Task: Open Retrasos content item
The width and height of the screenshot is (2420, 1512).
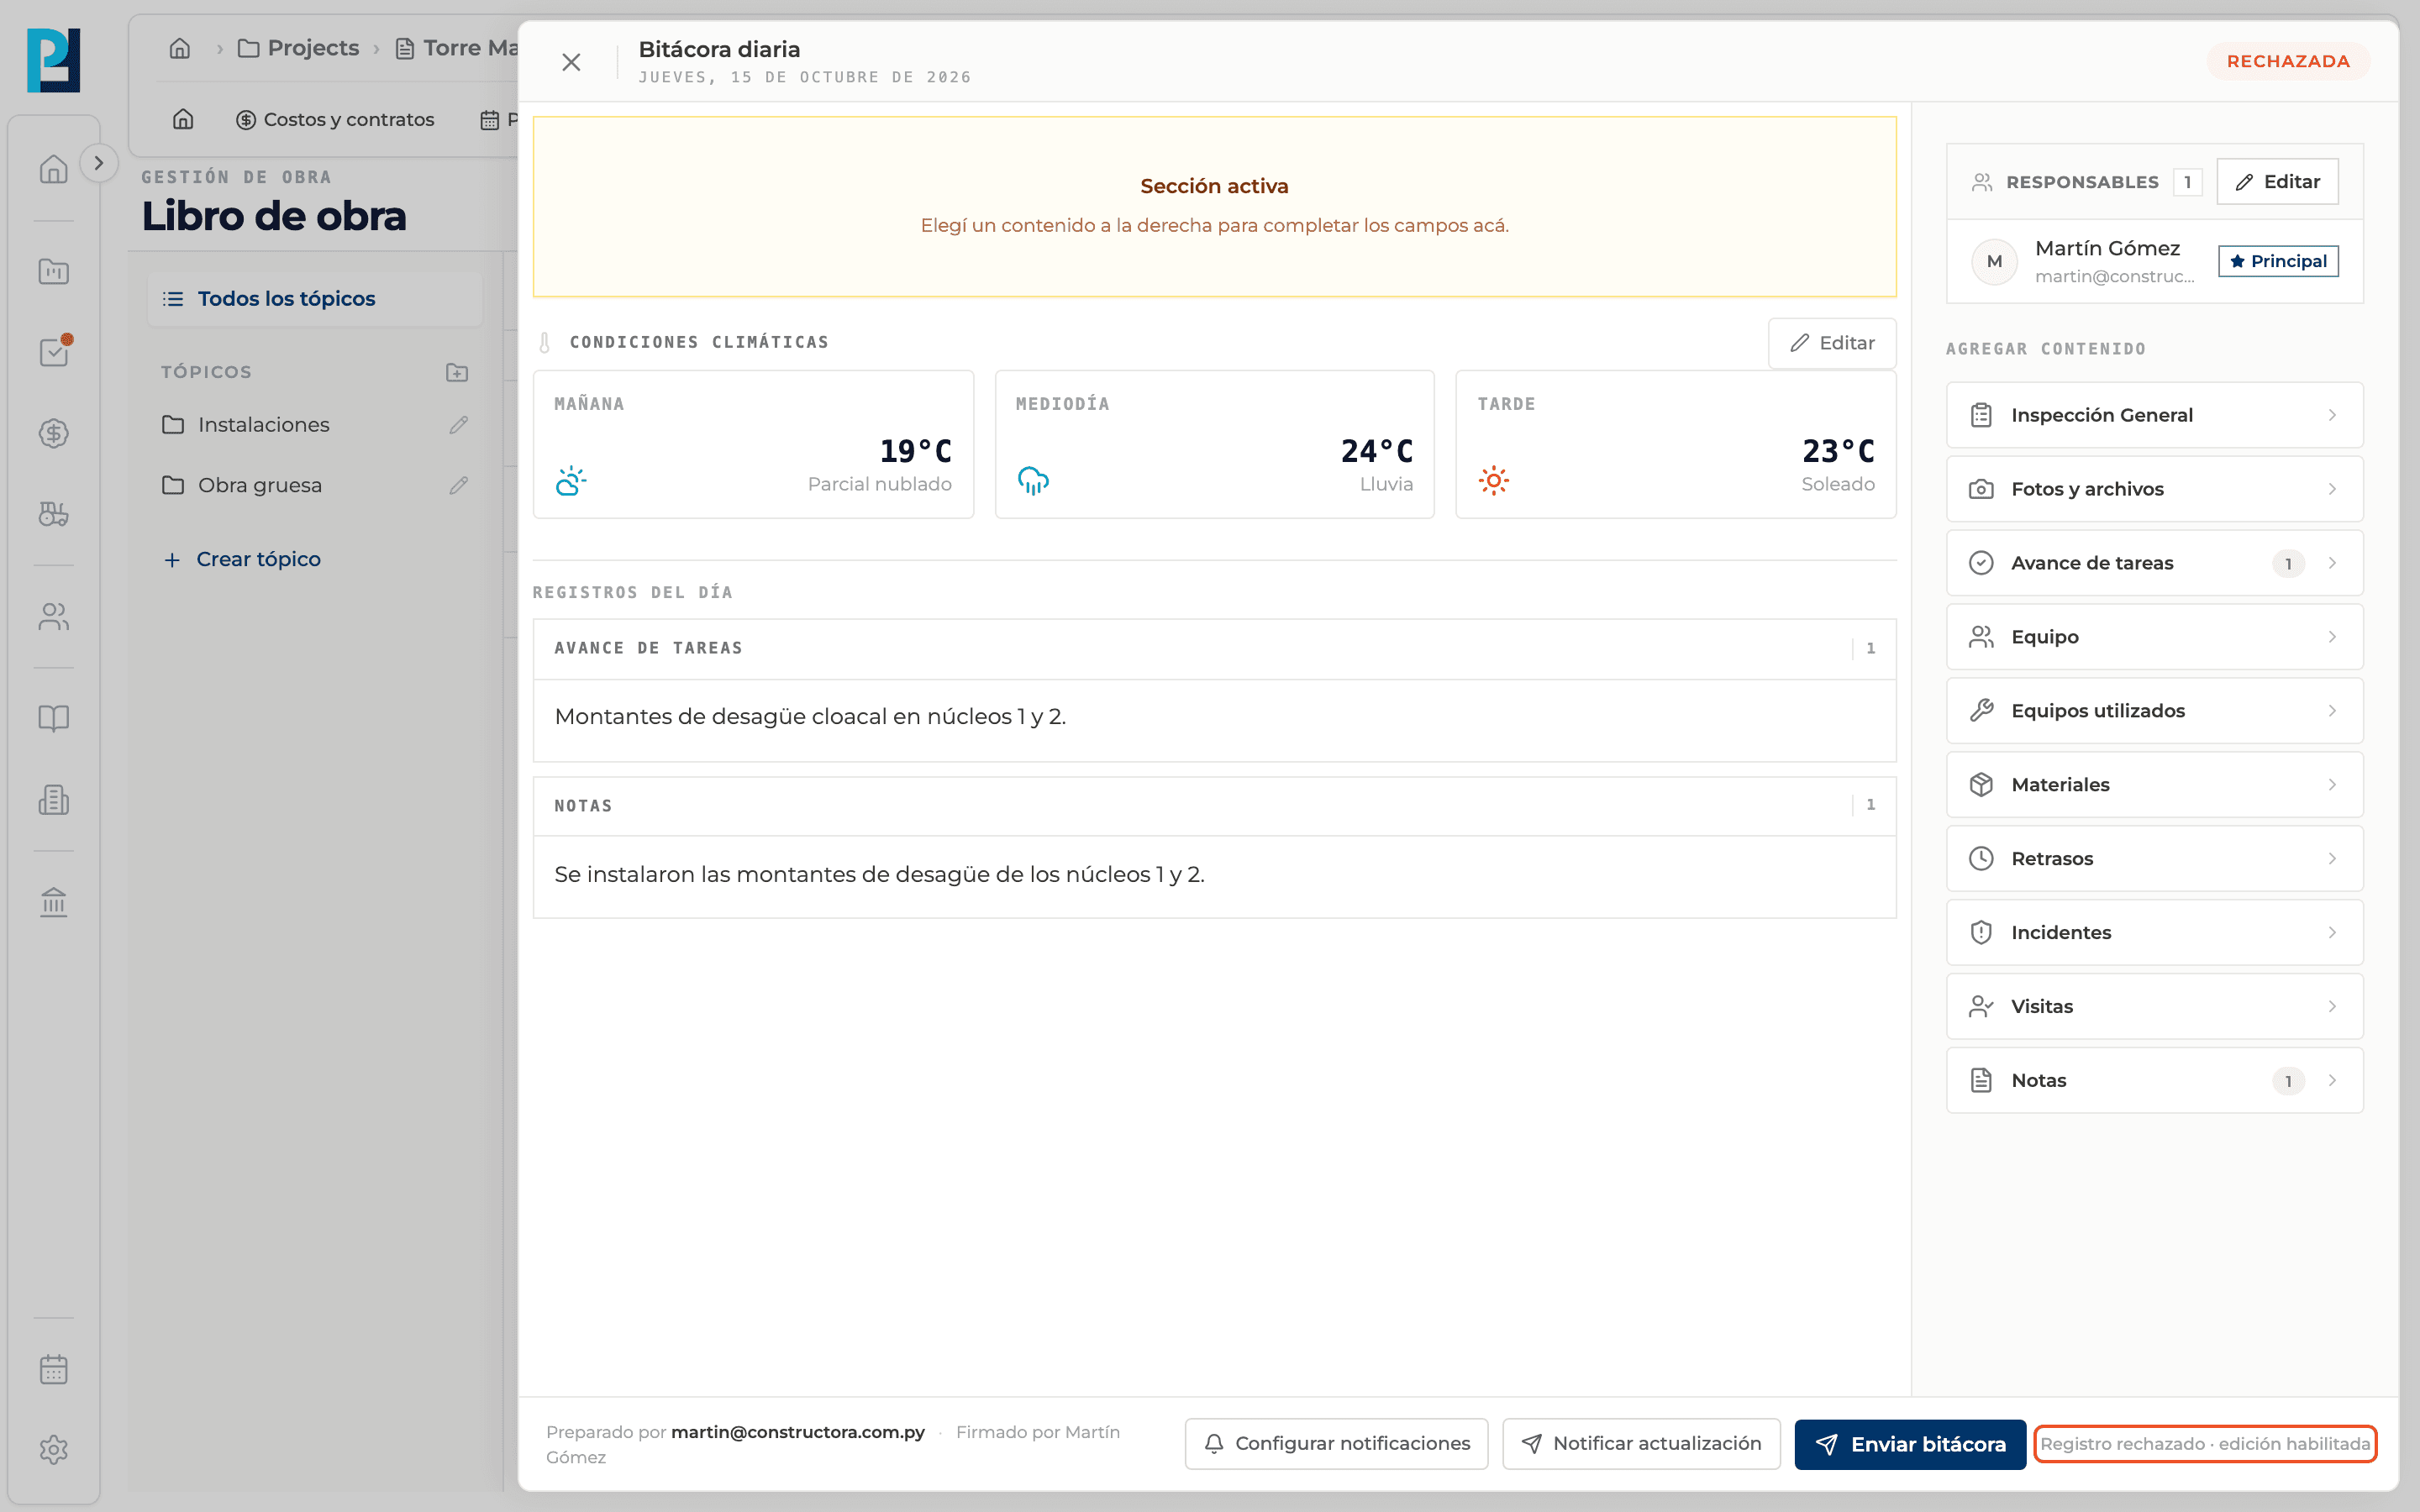Action: click(2154, 859)
